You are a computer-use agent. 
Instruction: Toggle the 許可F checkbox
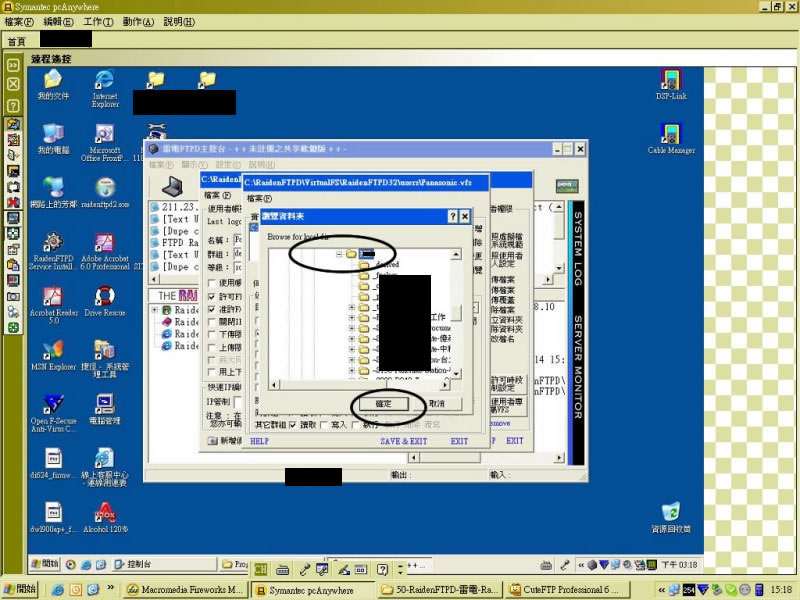click(x=212, y=296)
